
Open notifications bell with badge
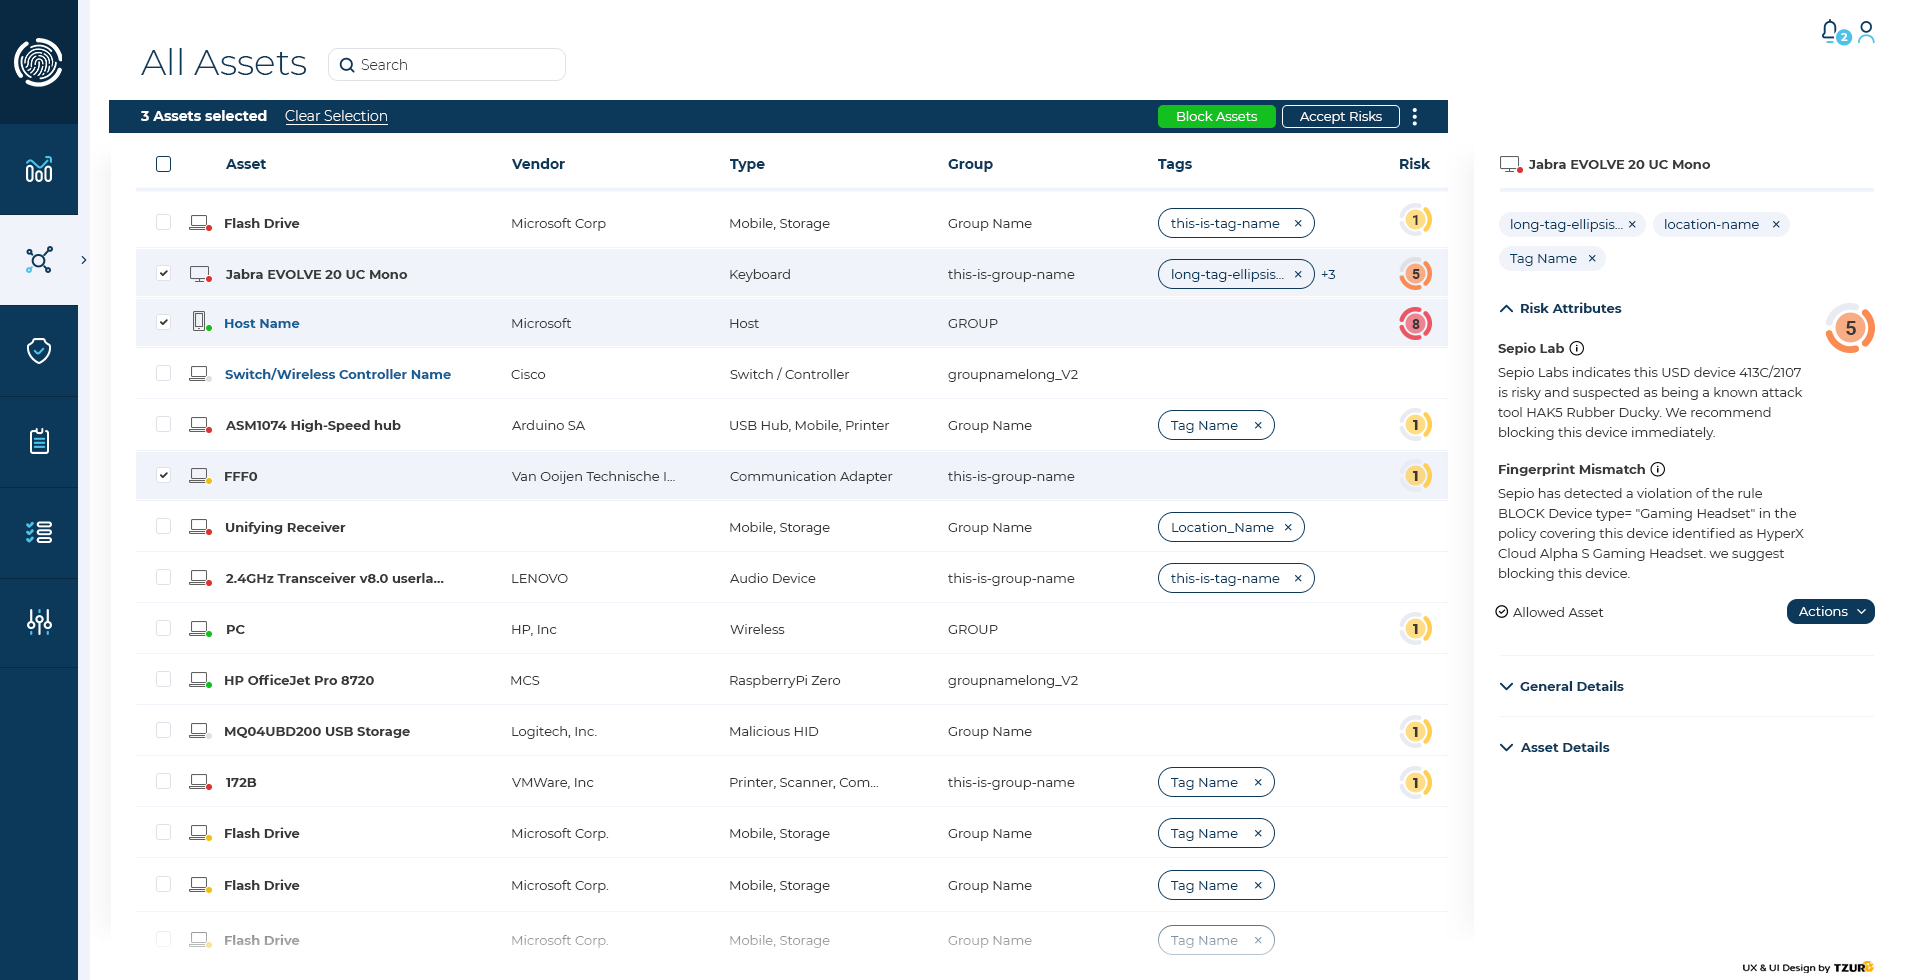[x=1834, y=33]
